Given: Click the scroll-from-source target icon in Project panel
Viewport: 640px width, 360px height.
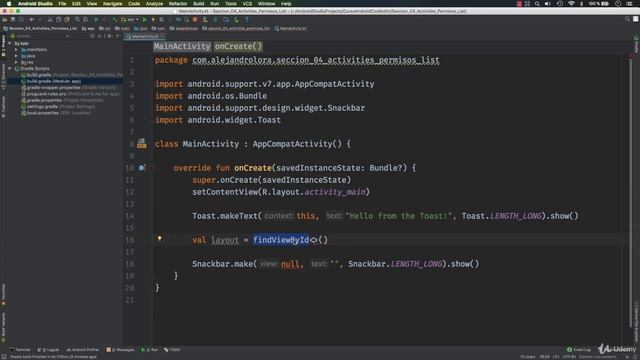Looking at the screenshot, I should pos(92,36).
